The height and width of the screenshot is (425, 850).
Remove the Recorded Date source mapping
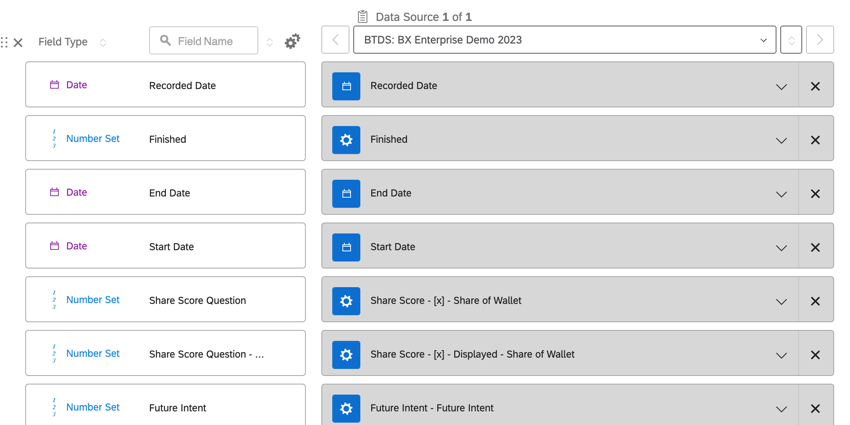coord(815,86)
